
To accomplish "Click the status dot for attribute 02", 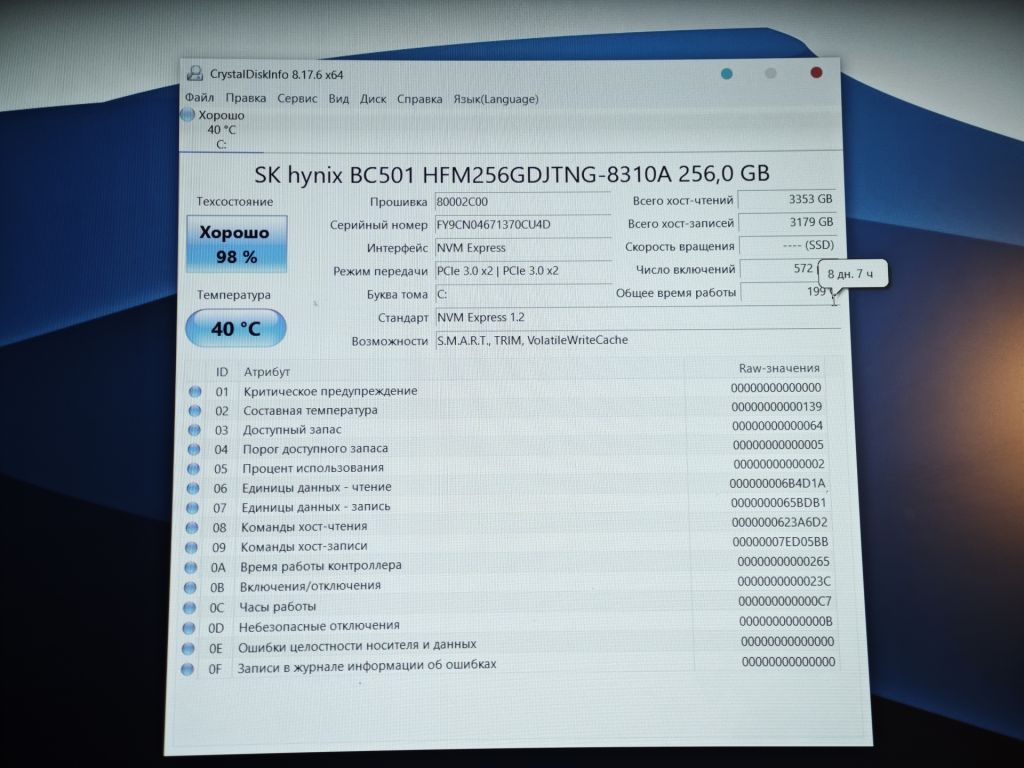I will pos(194,411).
